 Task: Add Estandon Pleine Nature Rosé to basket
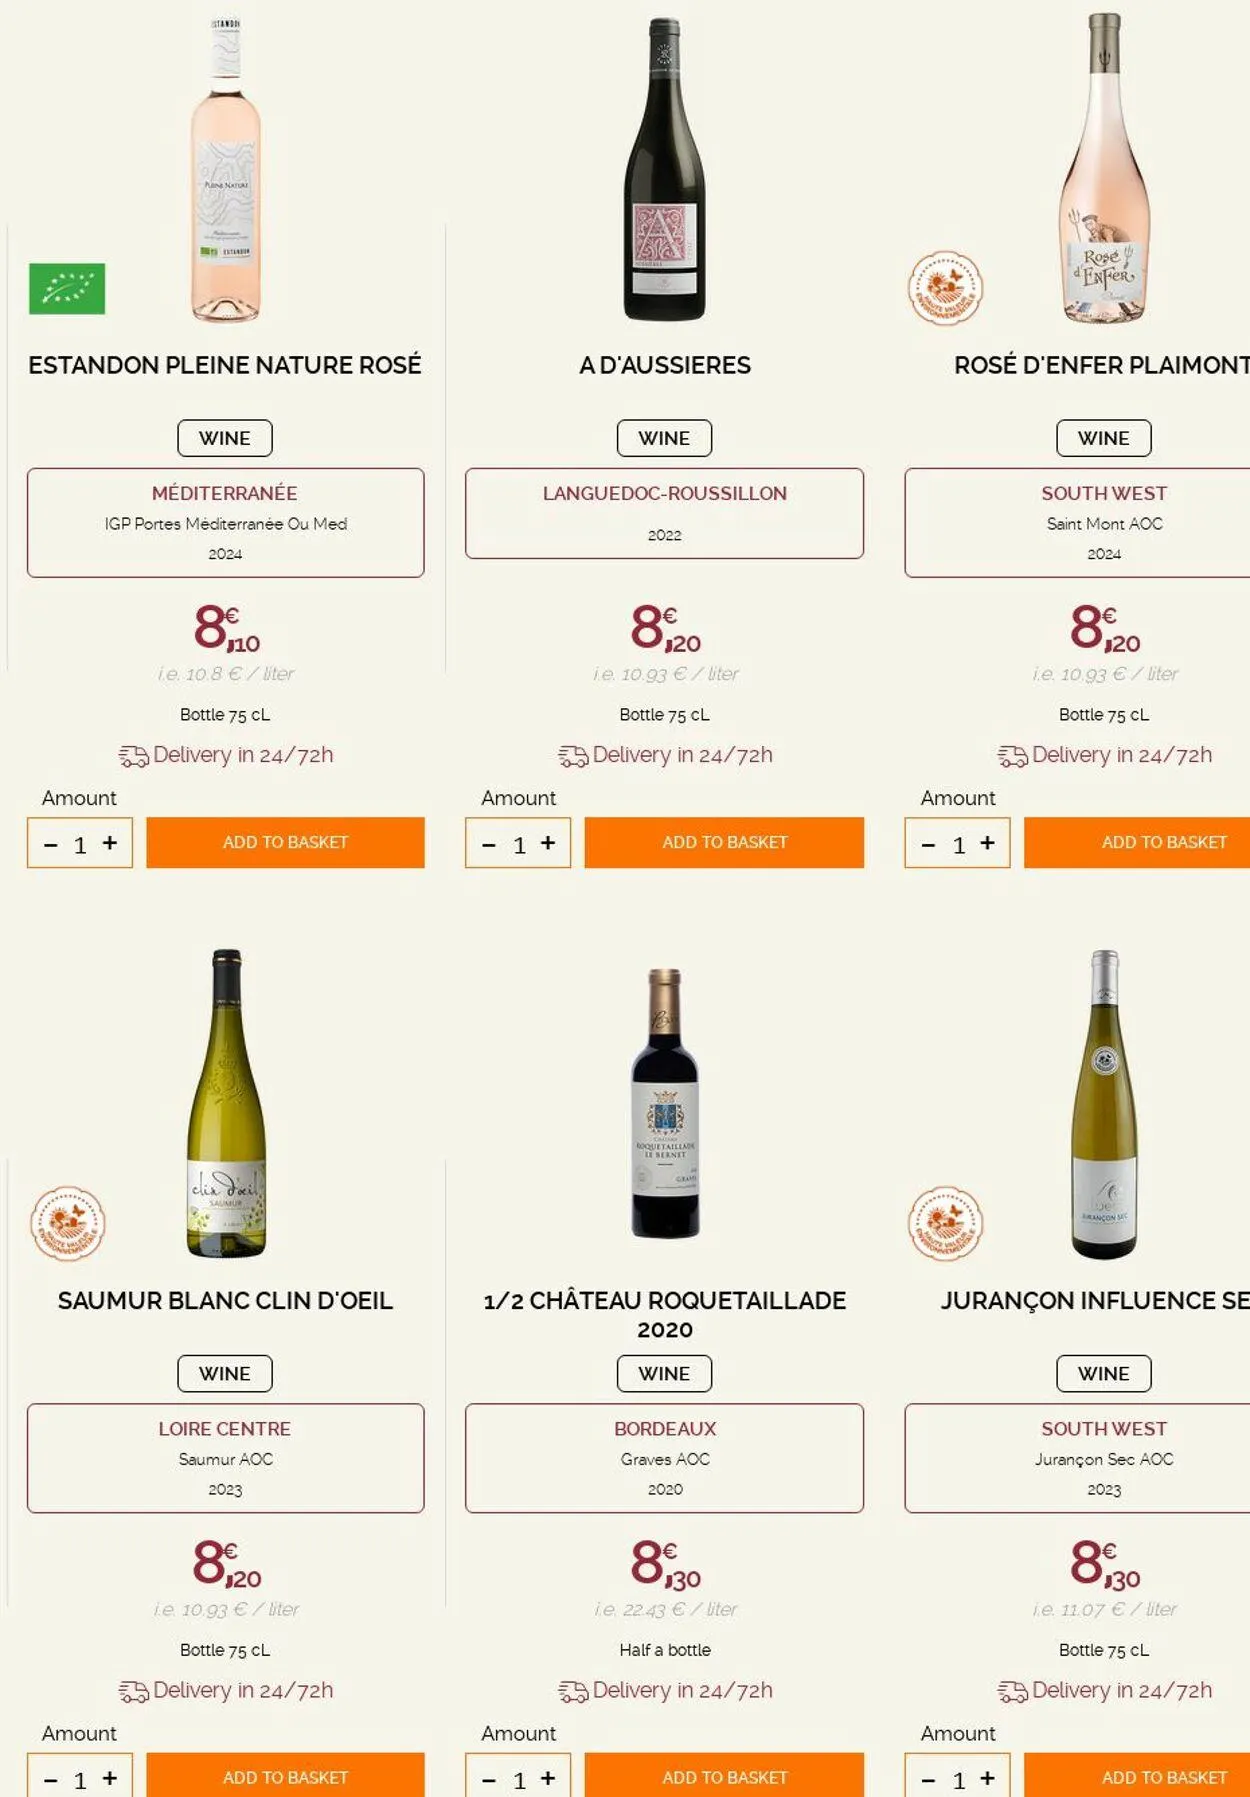[285, 842]
